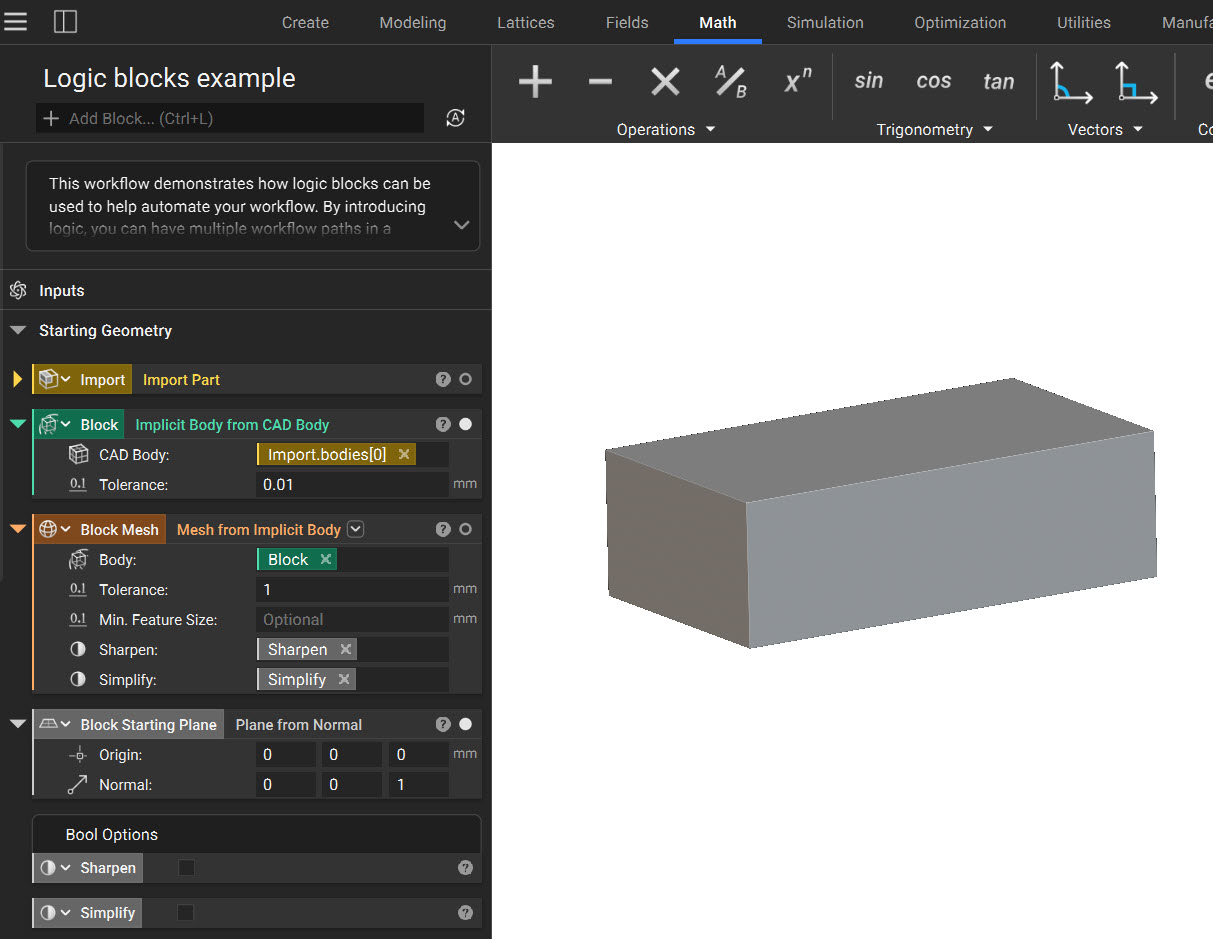1213x939 pixels.
Task: Remove Import.bodies[0] from CAD Body field
Action: coord(404,455)
